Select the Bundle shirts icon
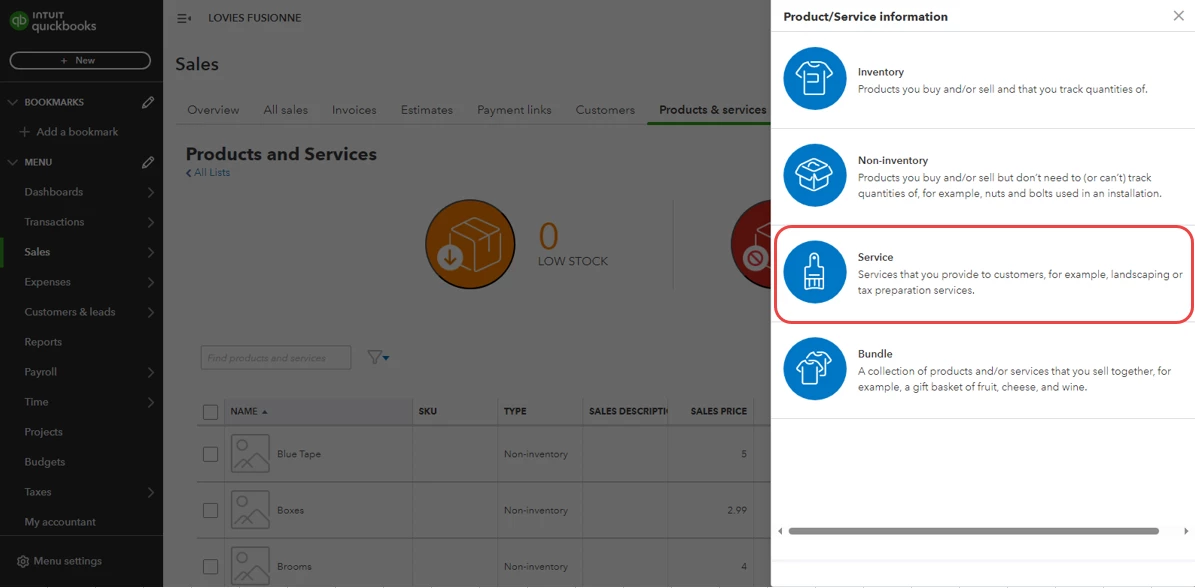This screenshot has width=1195, height=588. pos(815,369)
